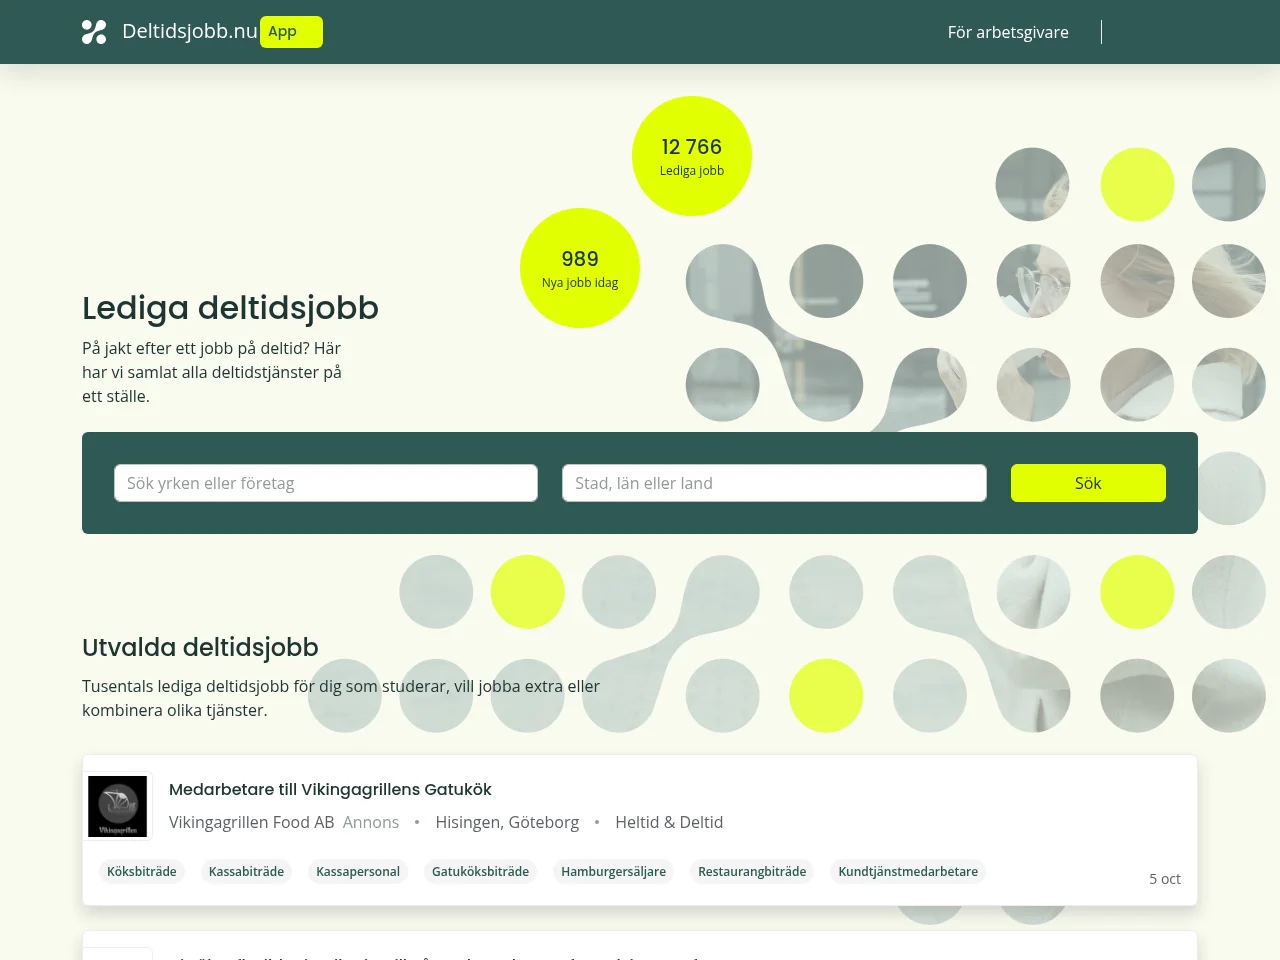
Task: Select the Gatuköksbiträde tag
Action: click(480, 872)
